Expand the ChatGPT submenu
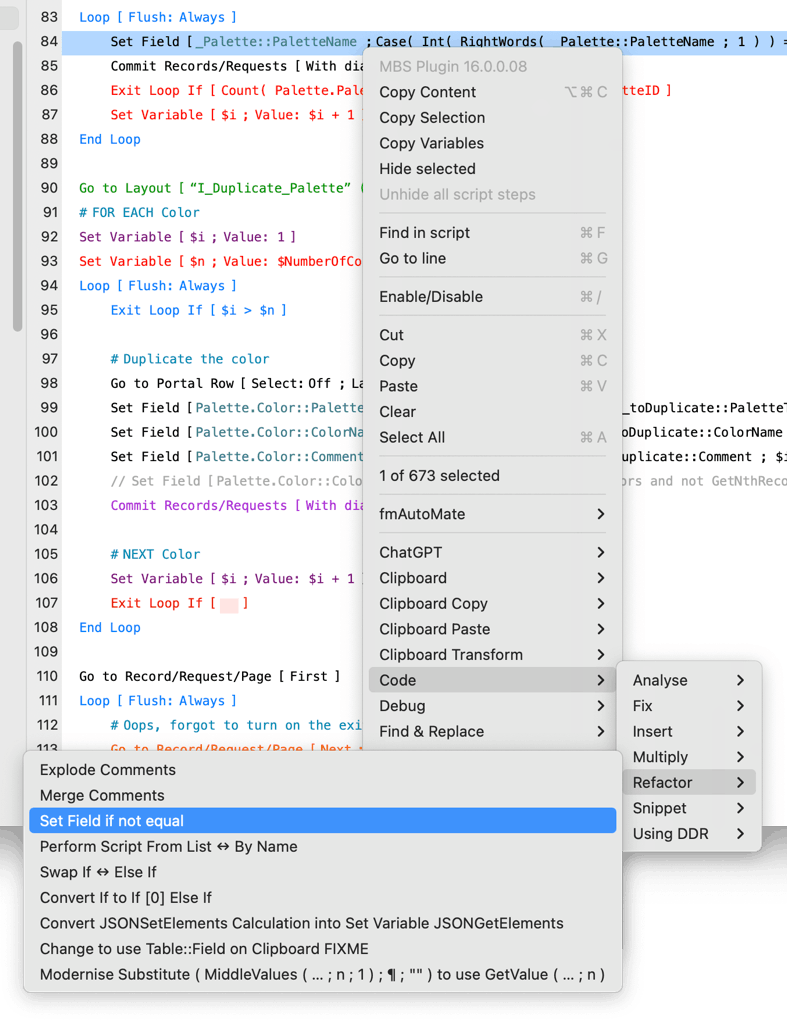The height and width of the screenshot is (1024, 787). [x=492, y=552]
